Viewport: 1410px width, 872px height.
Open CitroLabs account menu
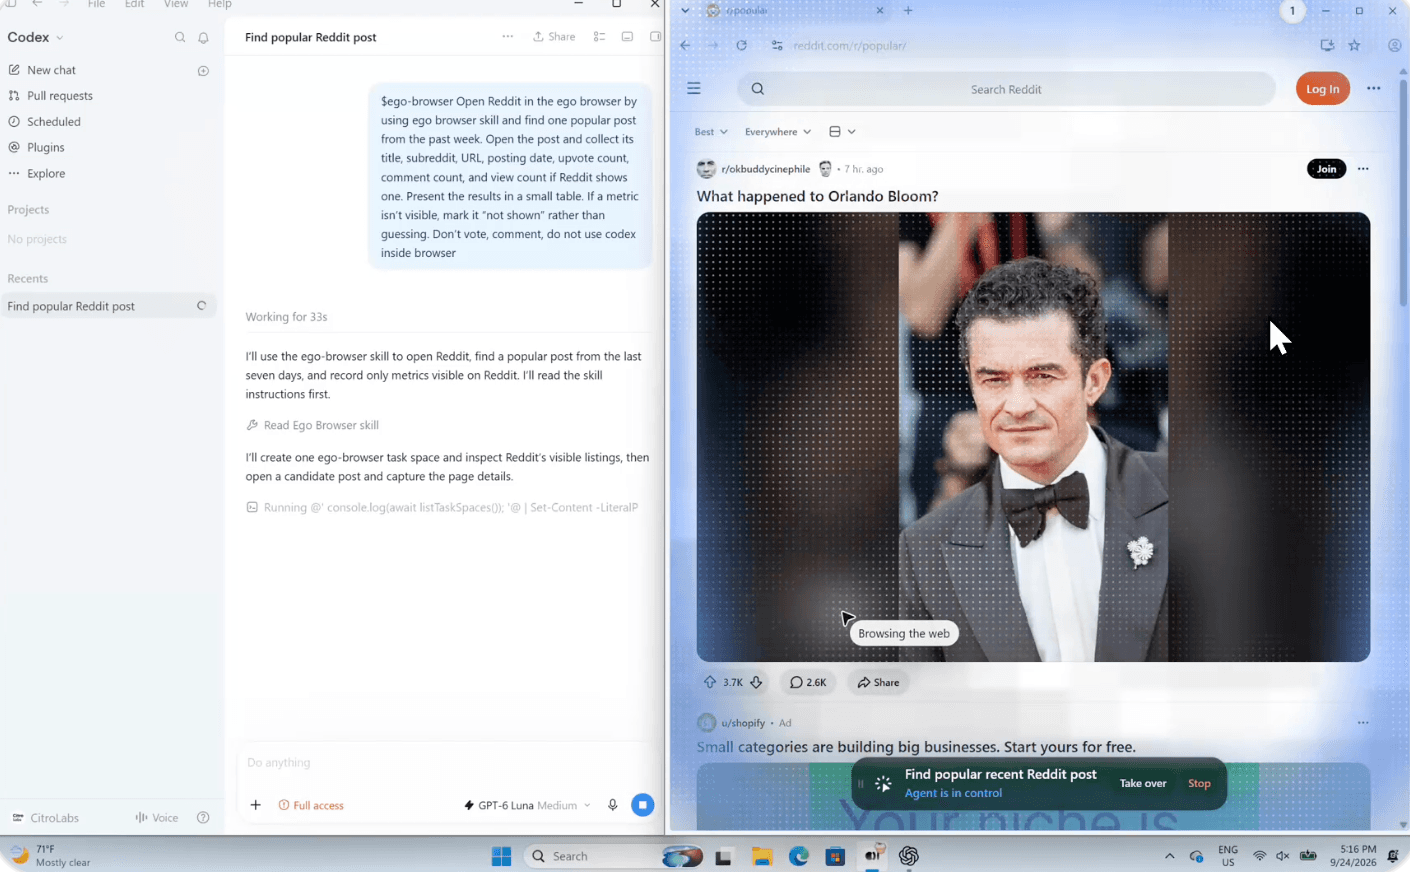[x=45, y=818]
